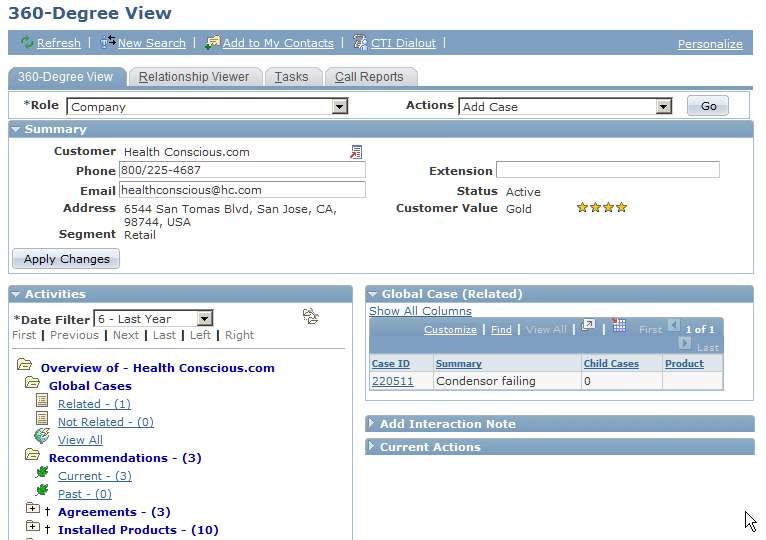Expand the Current Actions section

point(371,446)
